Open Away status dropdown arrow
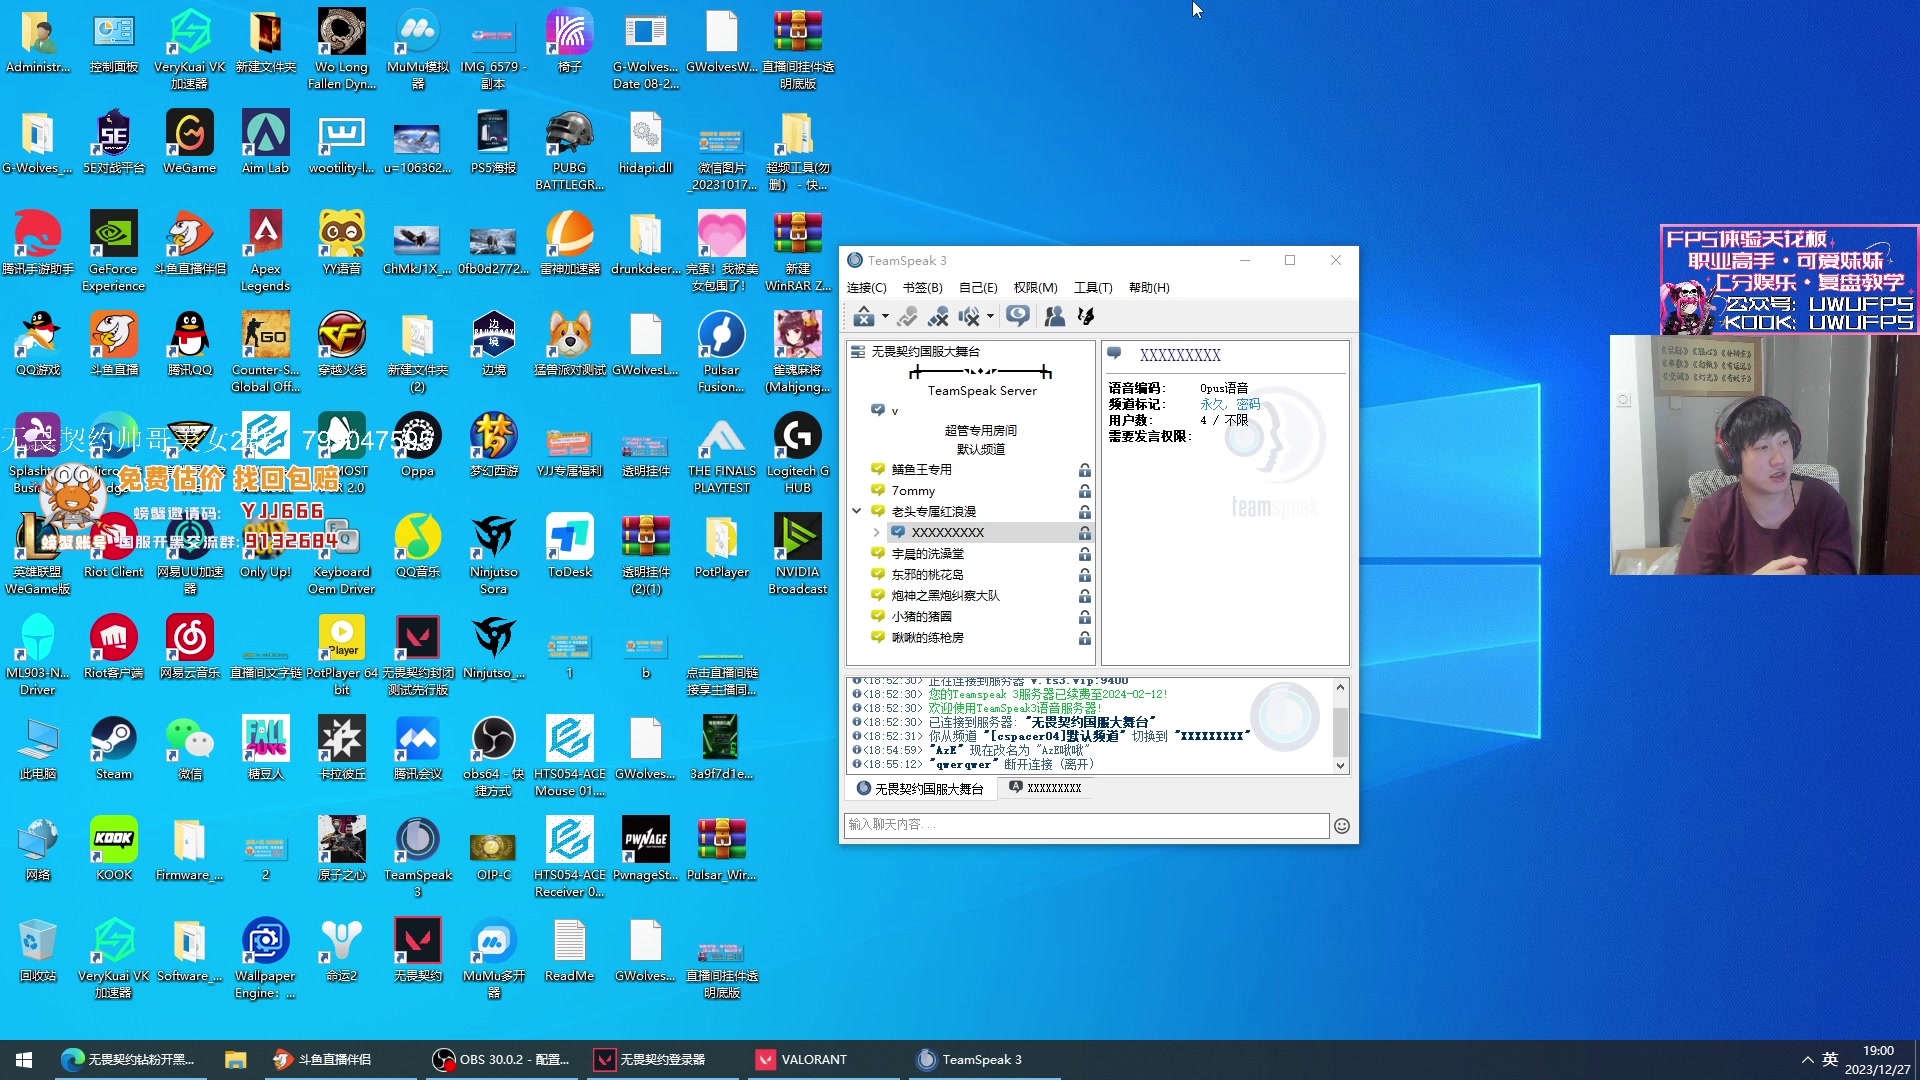The width and height of the screenshot is (1920, 1080). pos(885,316)
